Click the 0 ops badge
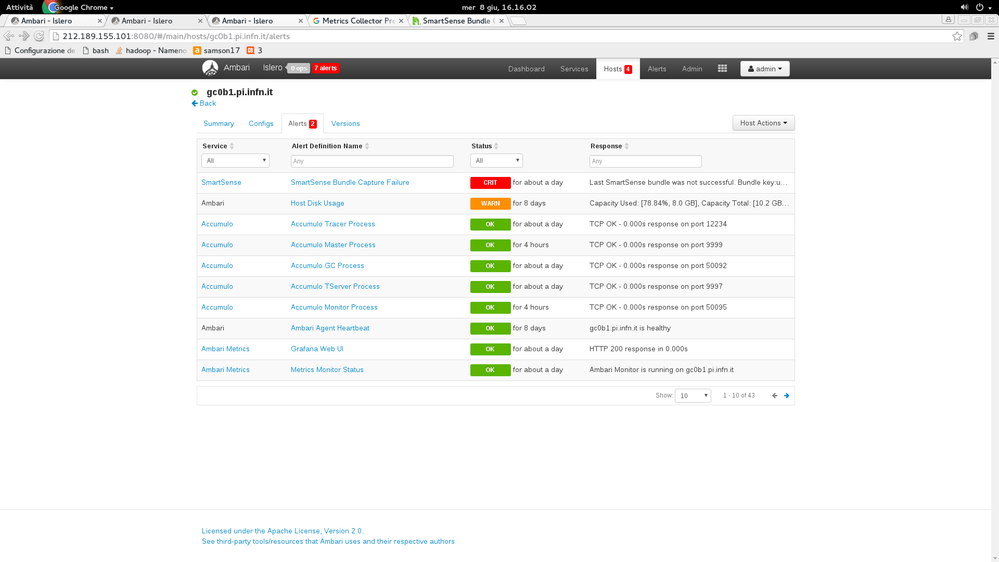Screen dimensions: 999x562 click(298, 68)
